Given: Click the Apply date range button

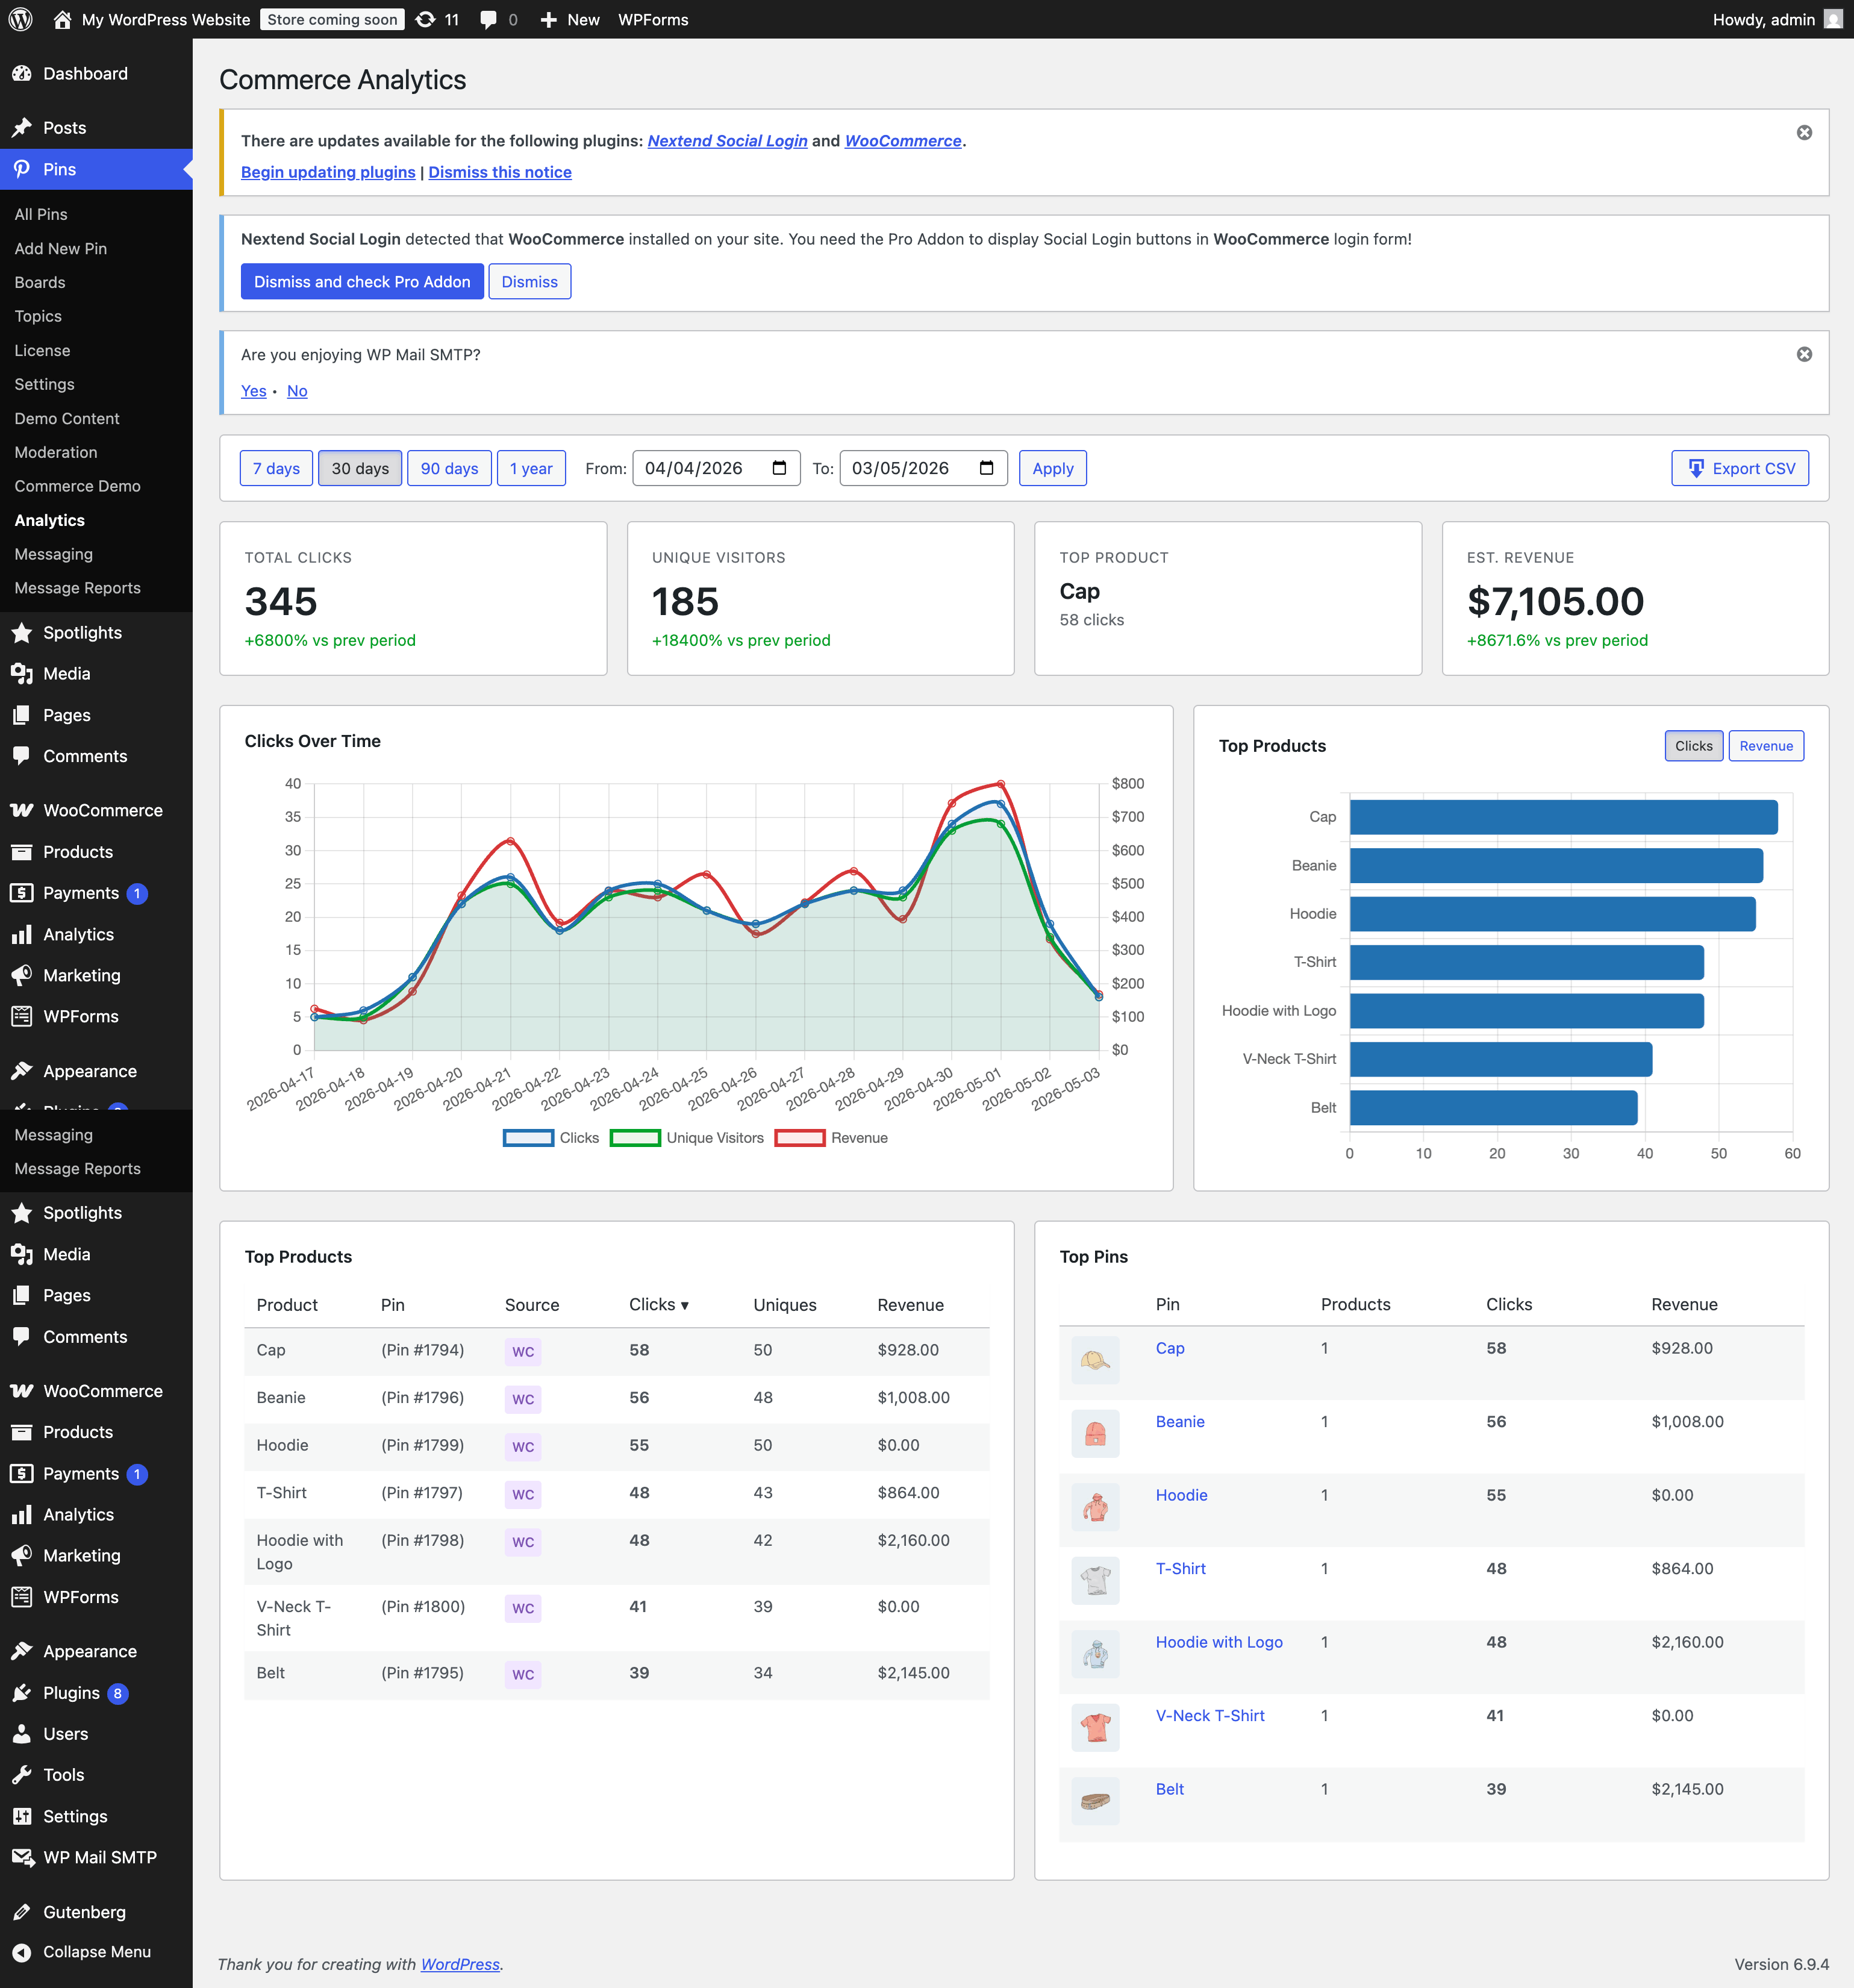Looking at the screenshot, I should [x=1053, y=468].
